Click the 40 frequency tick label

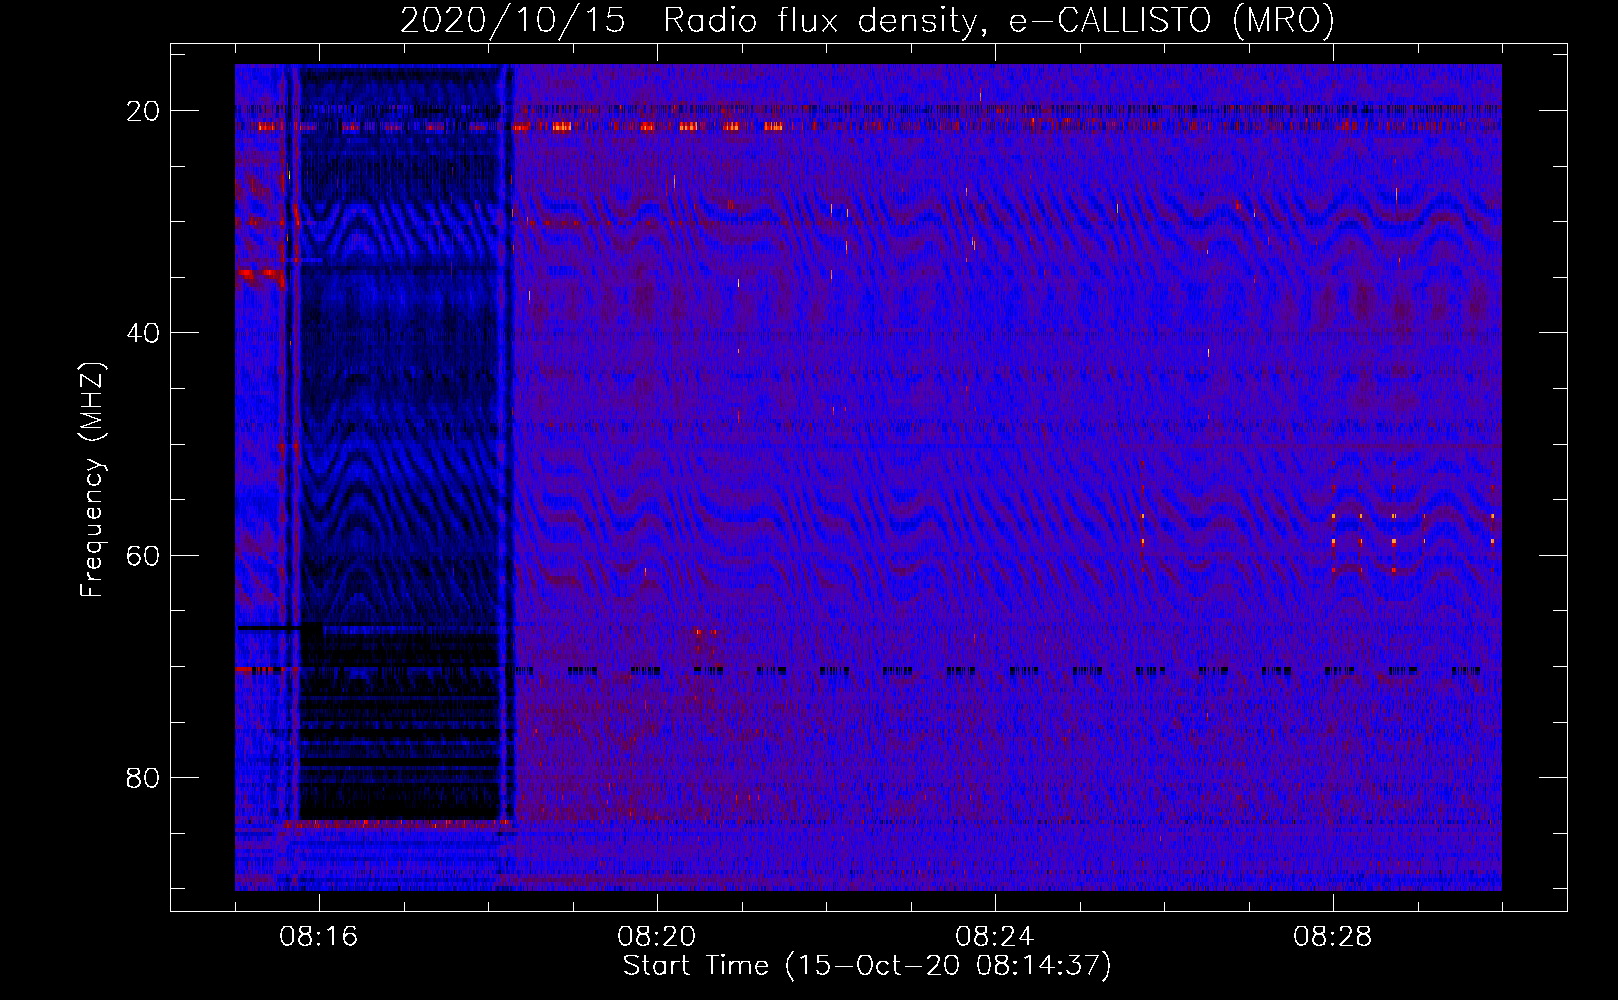click(x=143, y=333)
